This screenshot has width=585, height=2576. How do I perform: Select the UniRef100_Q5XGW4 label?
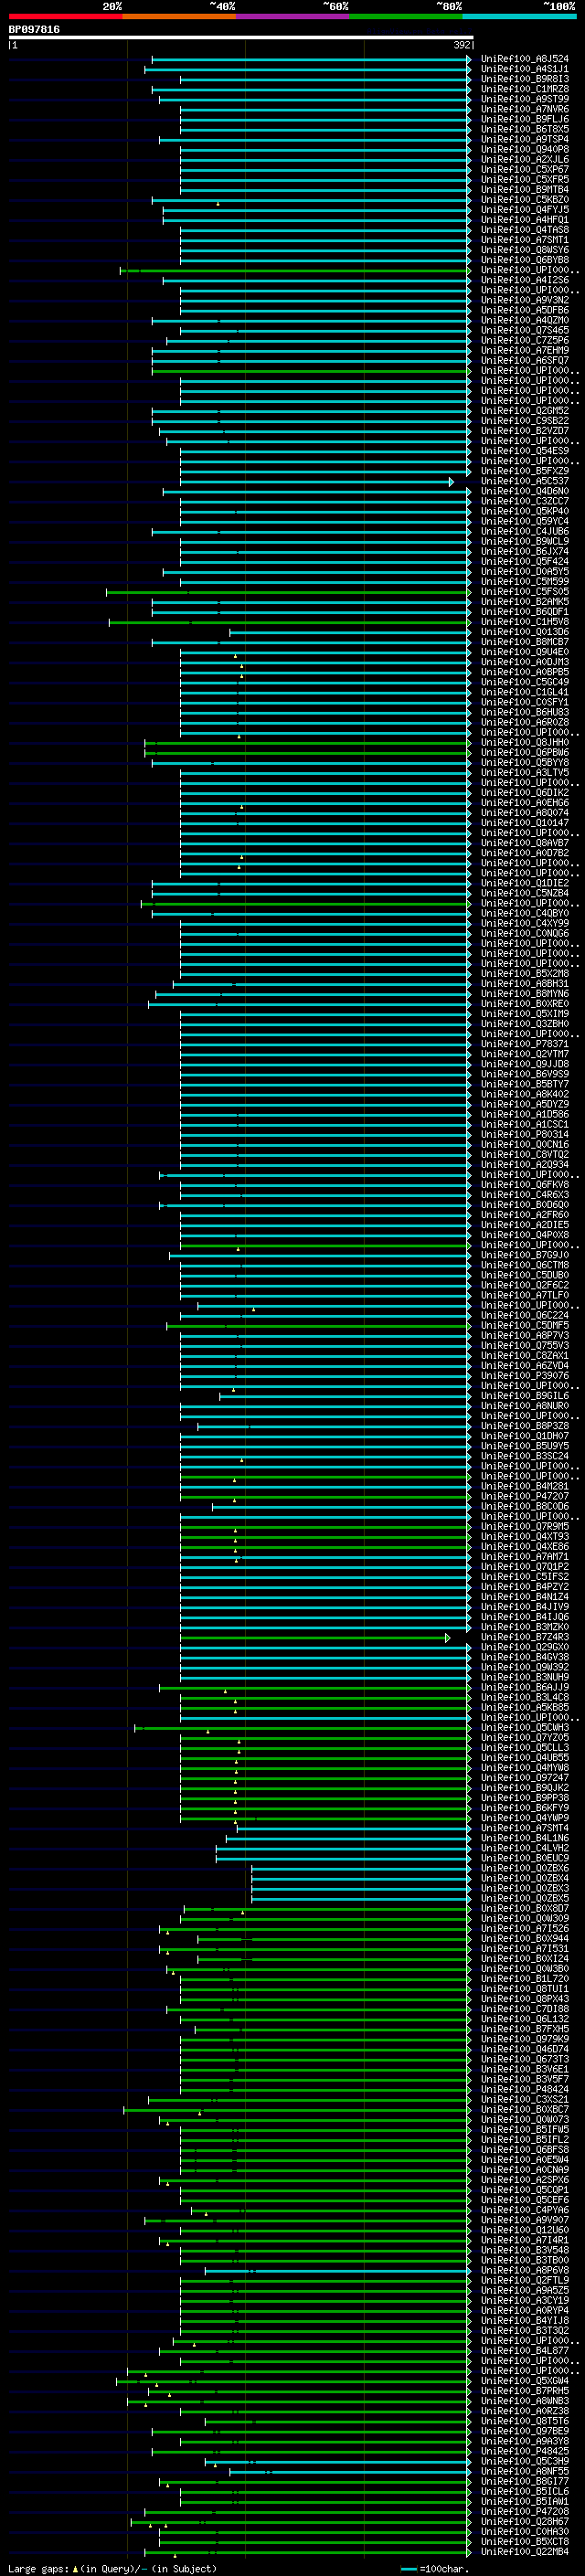[524, 2380]
